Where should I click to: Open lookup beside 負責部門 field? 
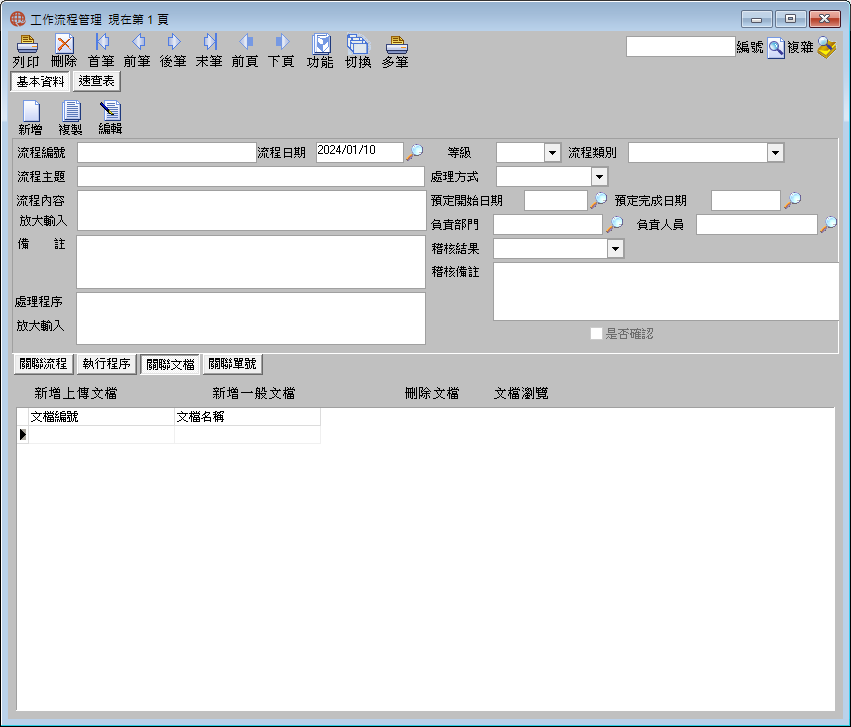[x=615, y=224]
